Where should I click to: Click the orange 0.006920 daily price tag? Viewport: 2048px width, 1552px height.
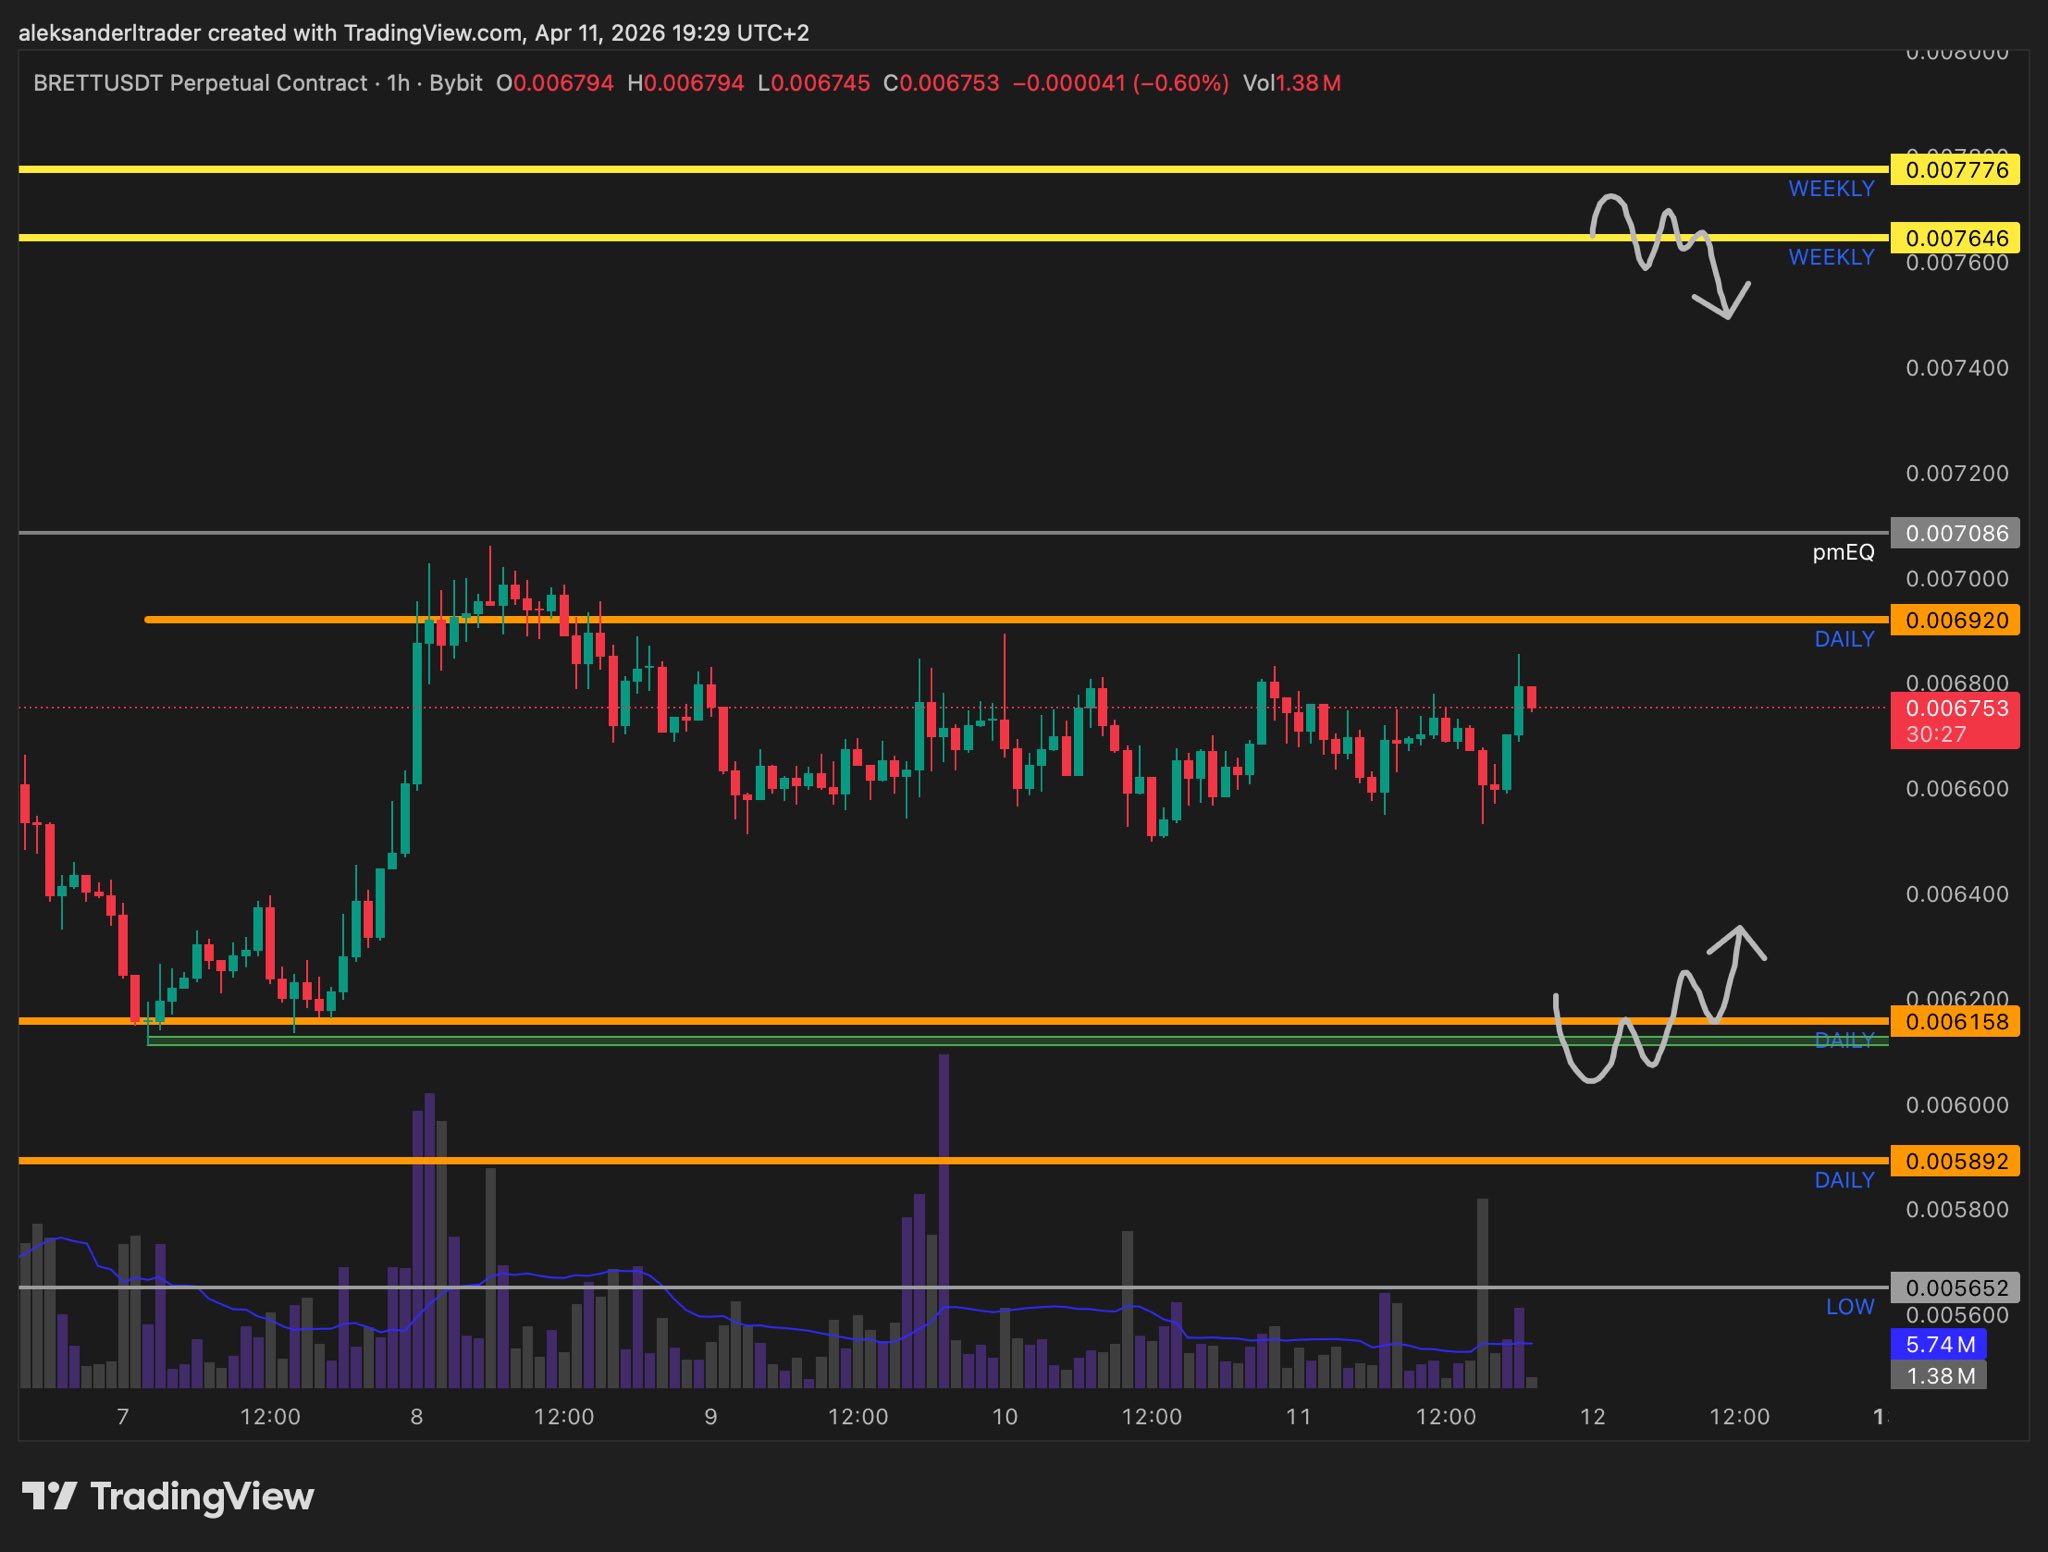(x=1955, y=620)
